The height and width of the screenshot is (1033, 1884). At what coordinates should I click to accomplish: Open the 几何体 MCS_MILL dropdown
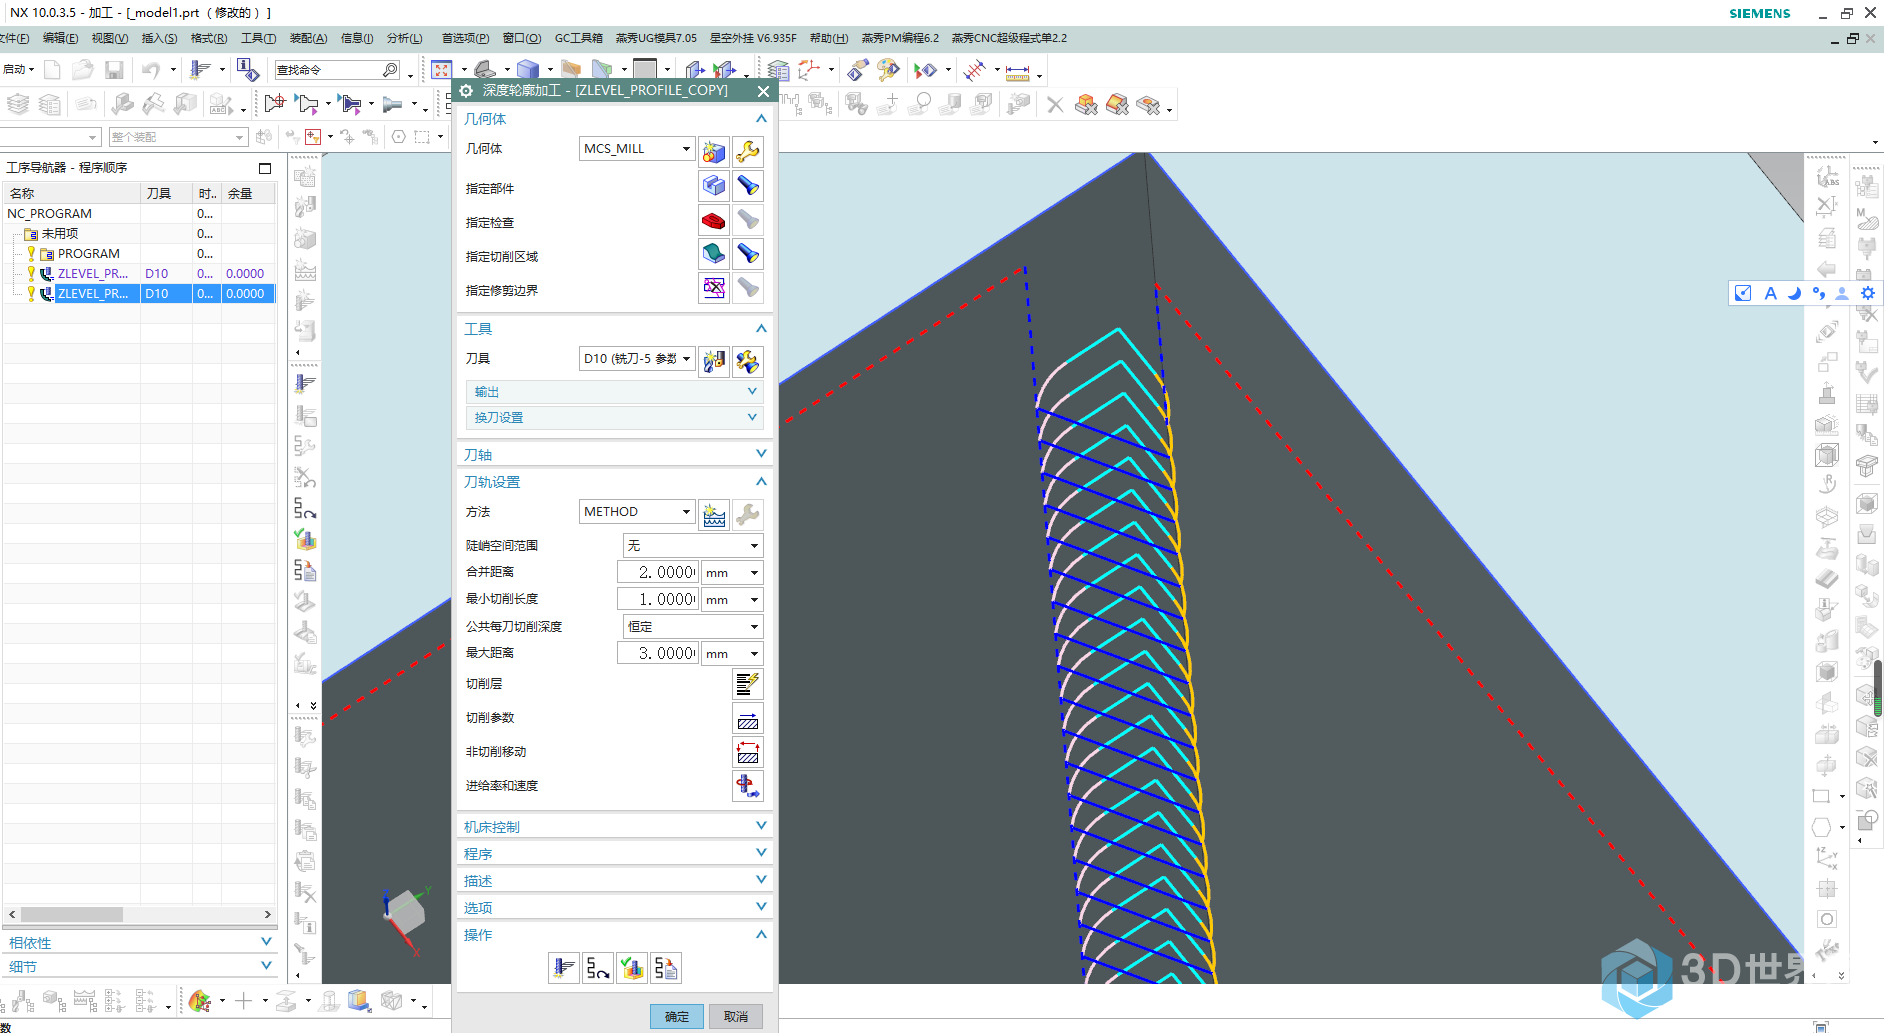[x=637, y=149]
